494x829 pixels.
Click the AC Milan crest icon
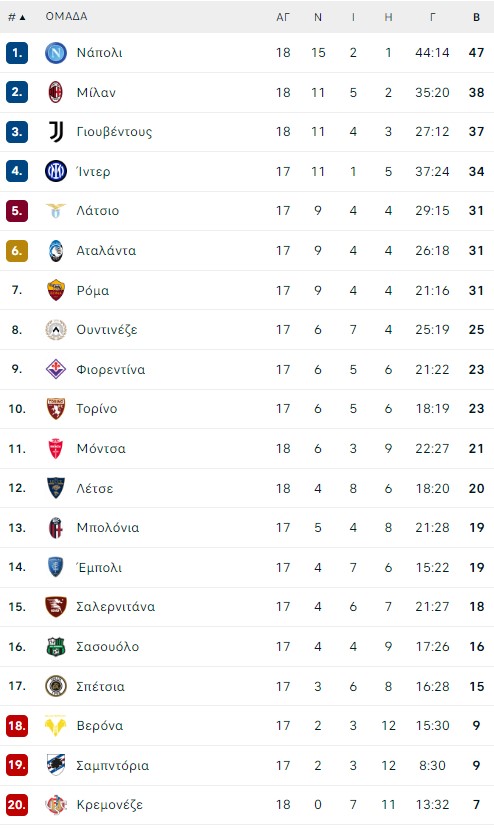(x=56, y=92)
